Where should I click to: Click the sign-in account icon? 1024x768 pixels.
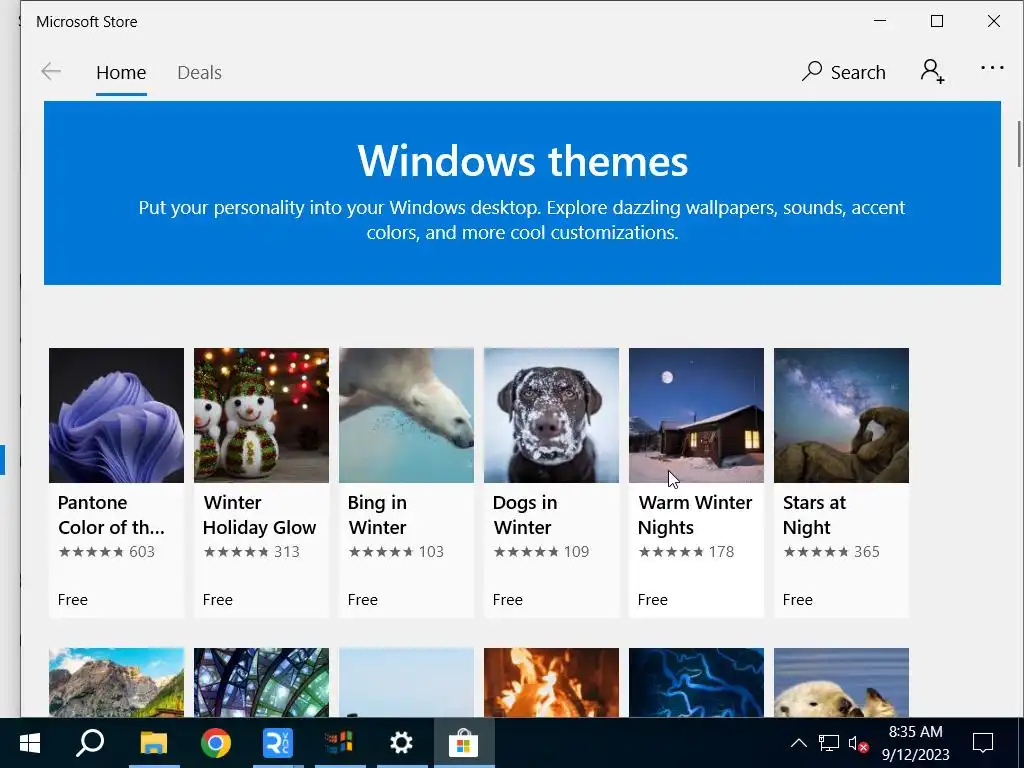click(x=933, y=71)
